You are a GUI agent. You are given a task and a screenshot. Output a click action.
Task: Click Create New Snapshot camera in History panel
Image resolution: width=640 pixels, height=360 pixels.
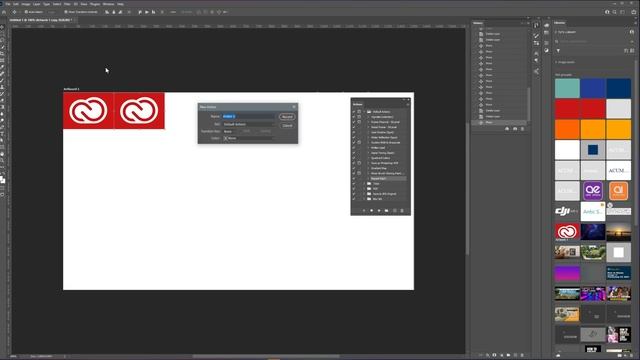[515, 129]
